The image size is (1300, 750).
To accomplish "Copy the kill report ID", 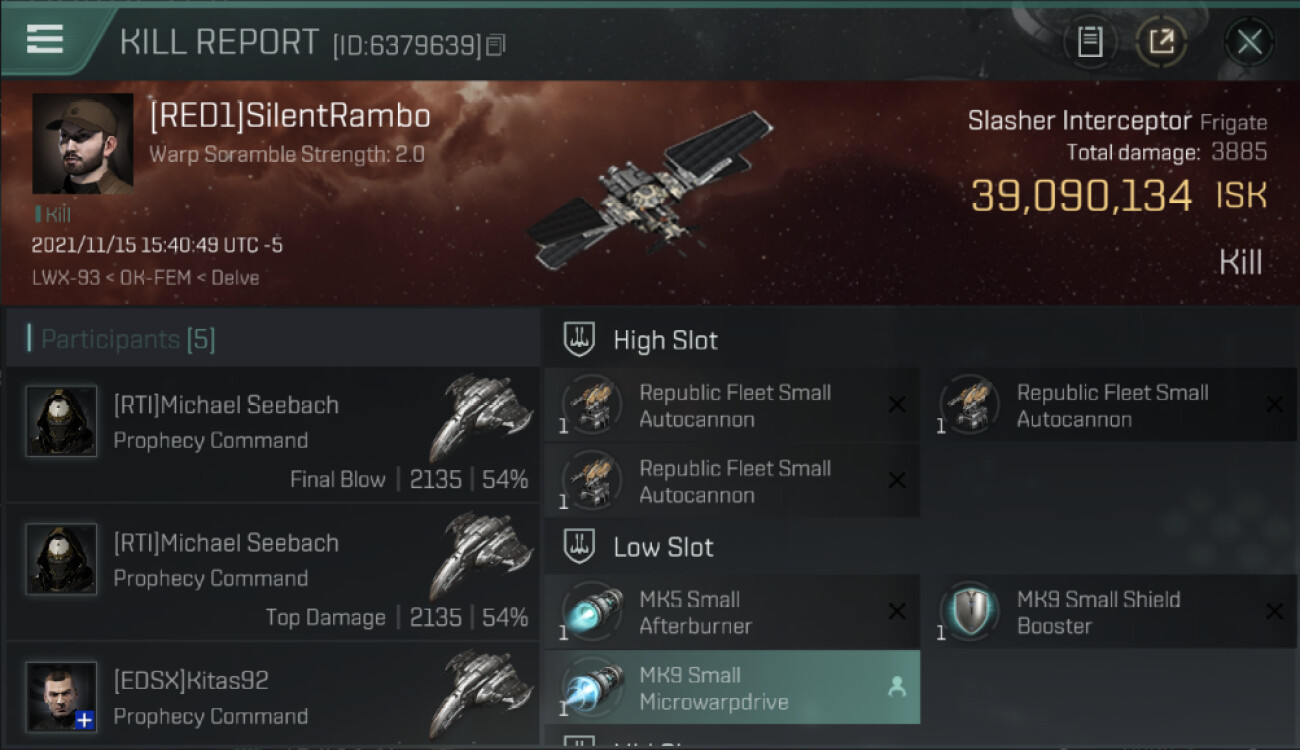I will 496,45.
